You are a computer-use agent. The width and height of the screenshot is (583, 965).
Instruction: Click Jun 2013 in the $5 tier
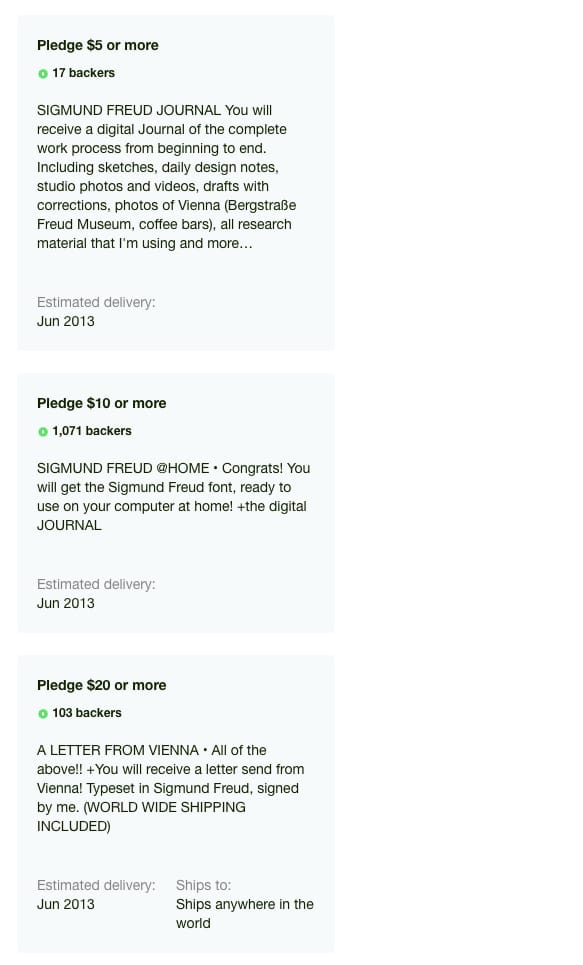click(x=66, y=321)
